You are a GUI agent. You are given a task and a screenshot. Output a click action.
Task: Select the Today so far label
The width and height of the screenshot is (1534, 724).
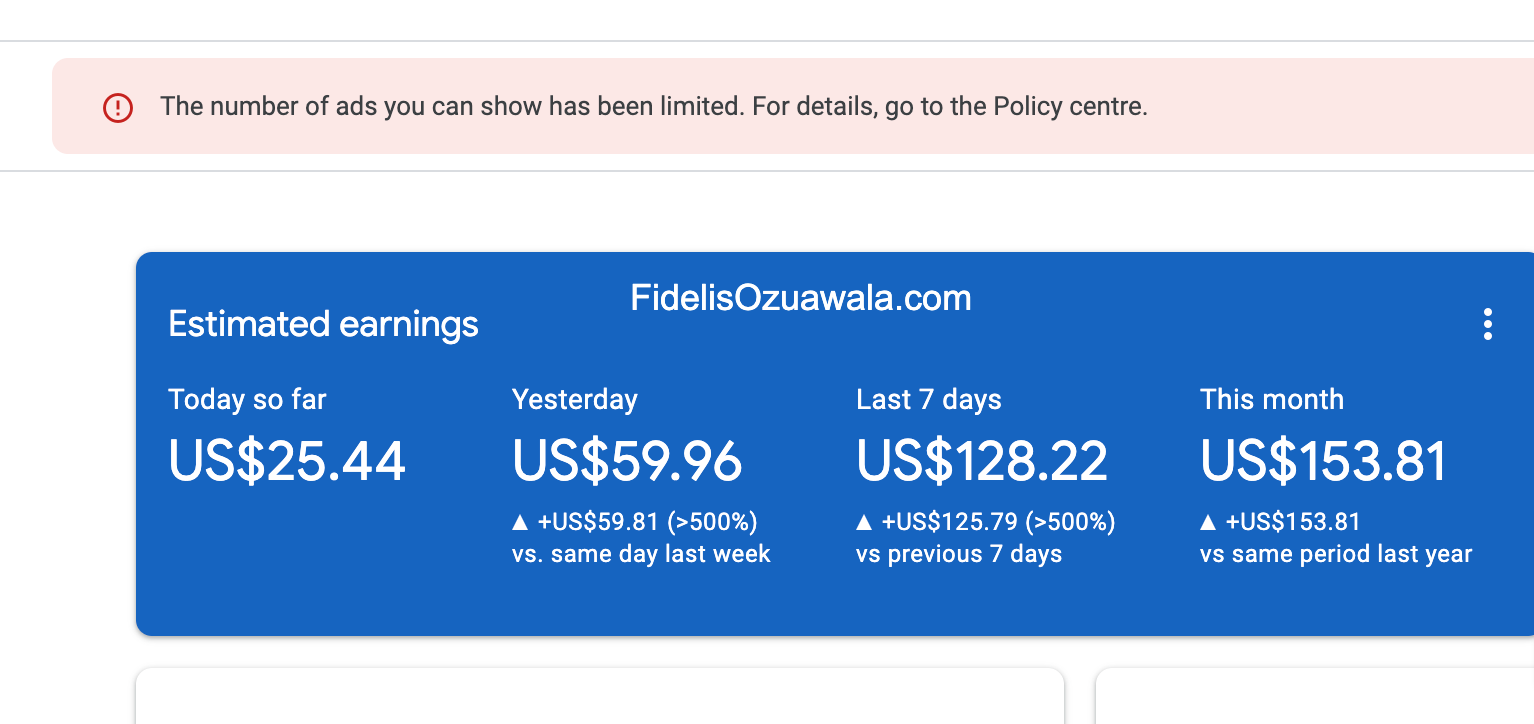click(x=247, y=400)
